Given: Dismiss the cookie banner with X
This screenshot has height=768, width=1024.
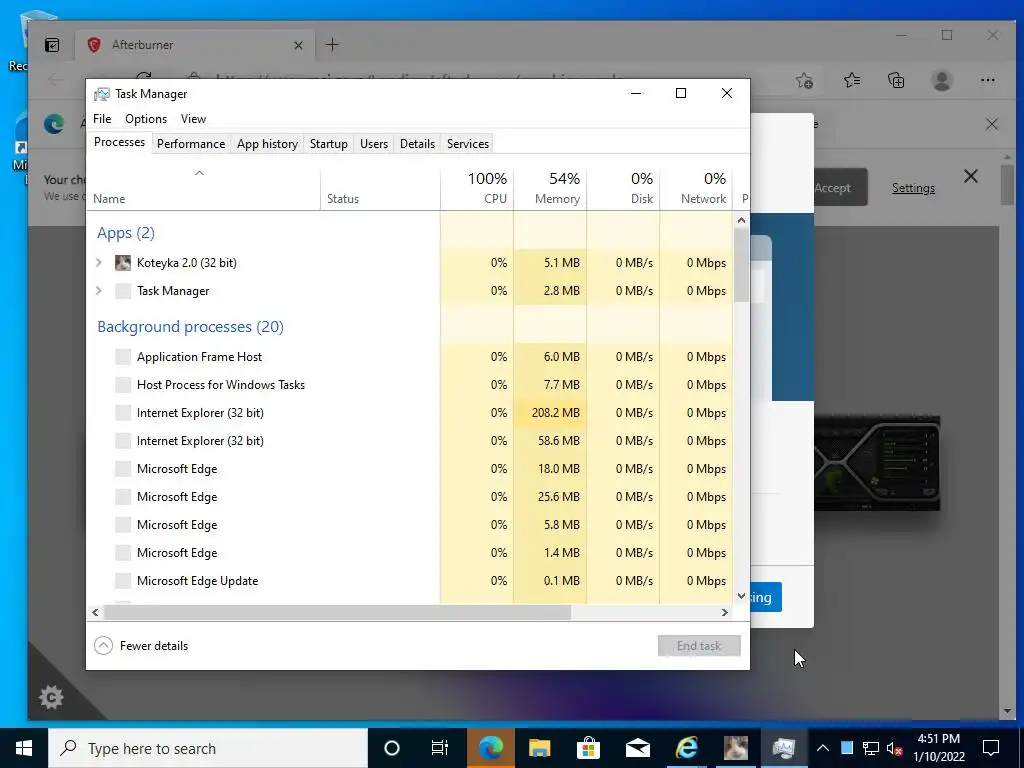Looking at the screenshot, I should (971, 176).
